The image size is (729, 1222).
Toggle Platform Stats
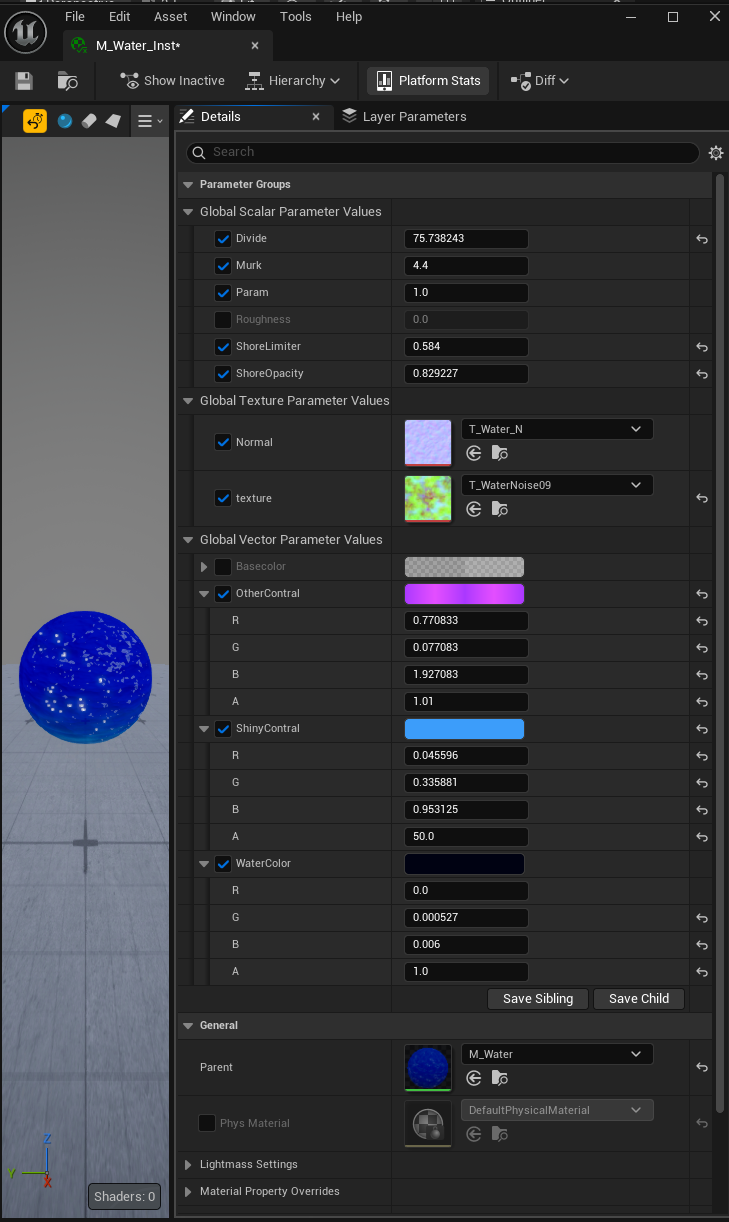428,81
